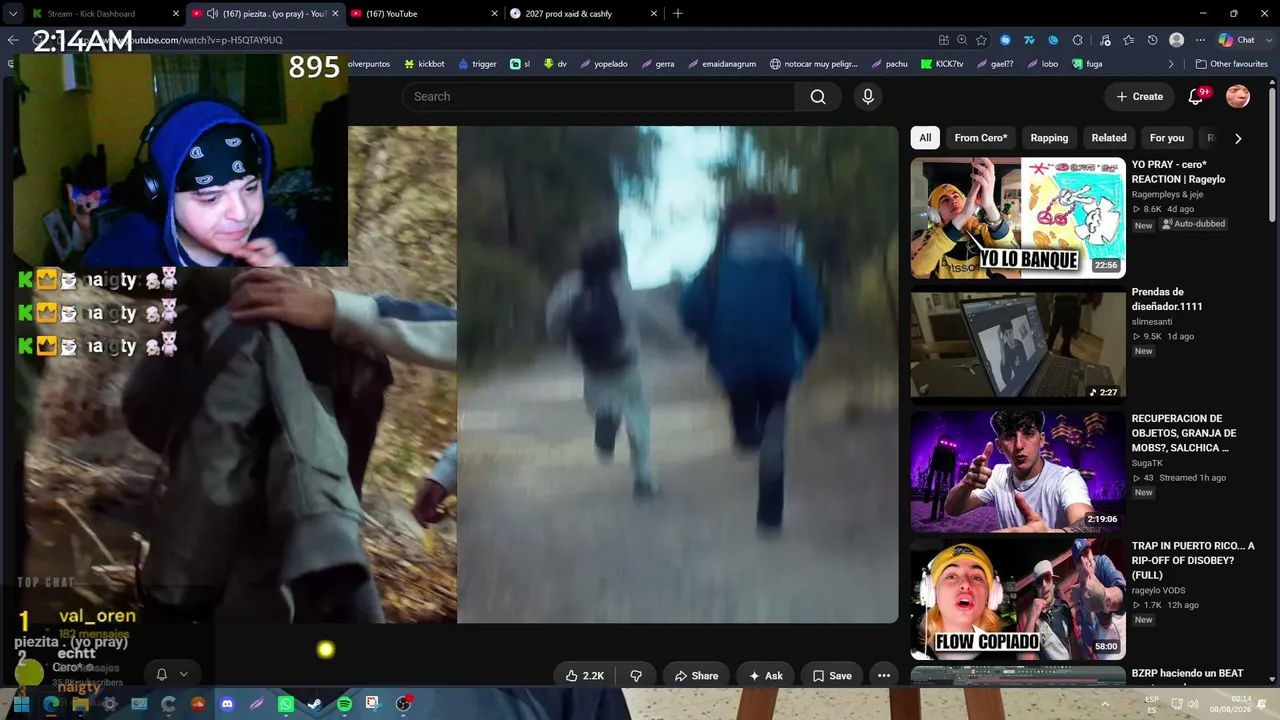This screenshot has width=1280, height=720.
Task: Open Snipping Tool from the taskbar
Action: (x=373, y=704)
